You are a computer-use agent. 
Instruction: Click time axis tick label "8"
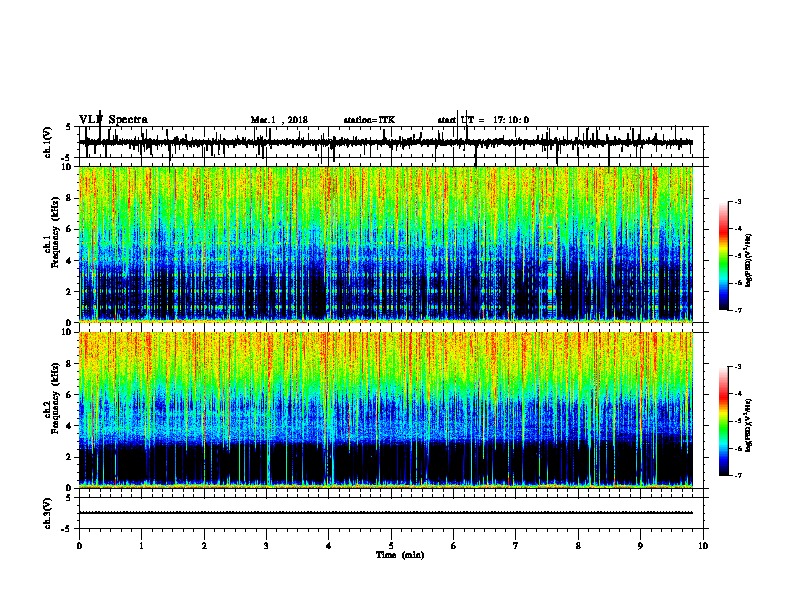pos(578,546)
